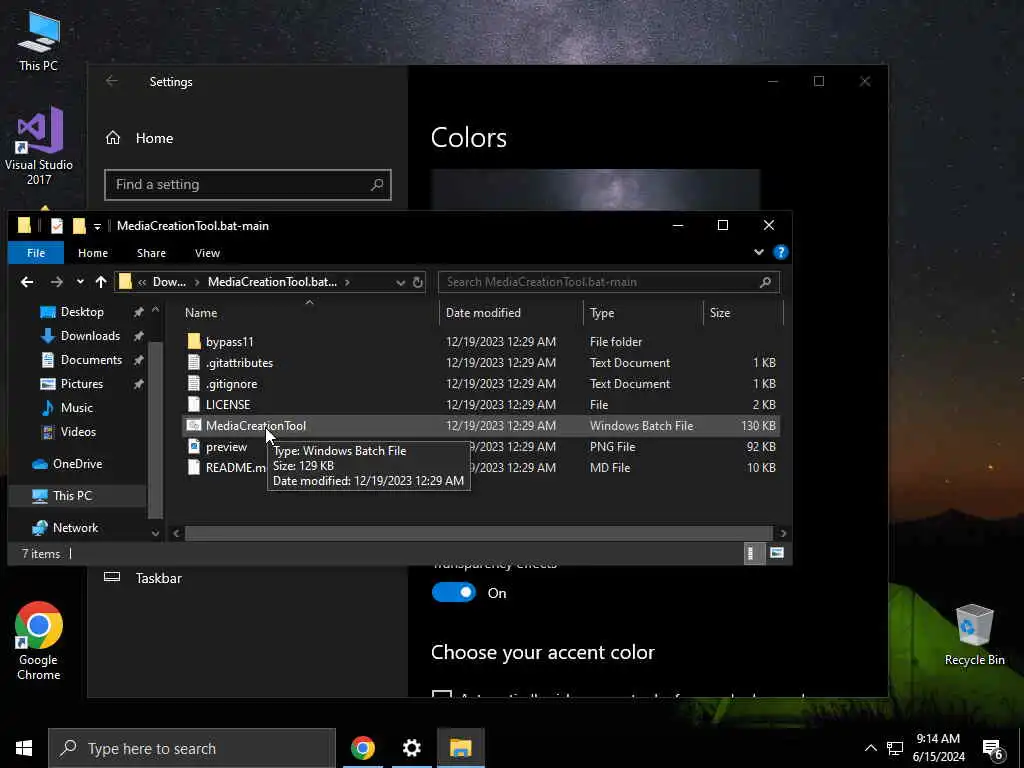Go back in File Explorer
Viewport: 1024px width, 768px height.
27,282
